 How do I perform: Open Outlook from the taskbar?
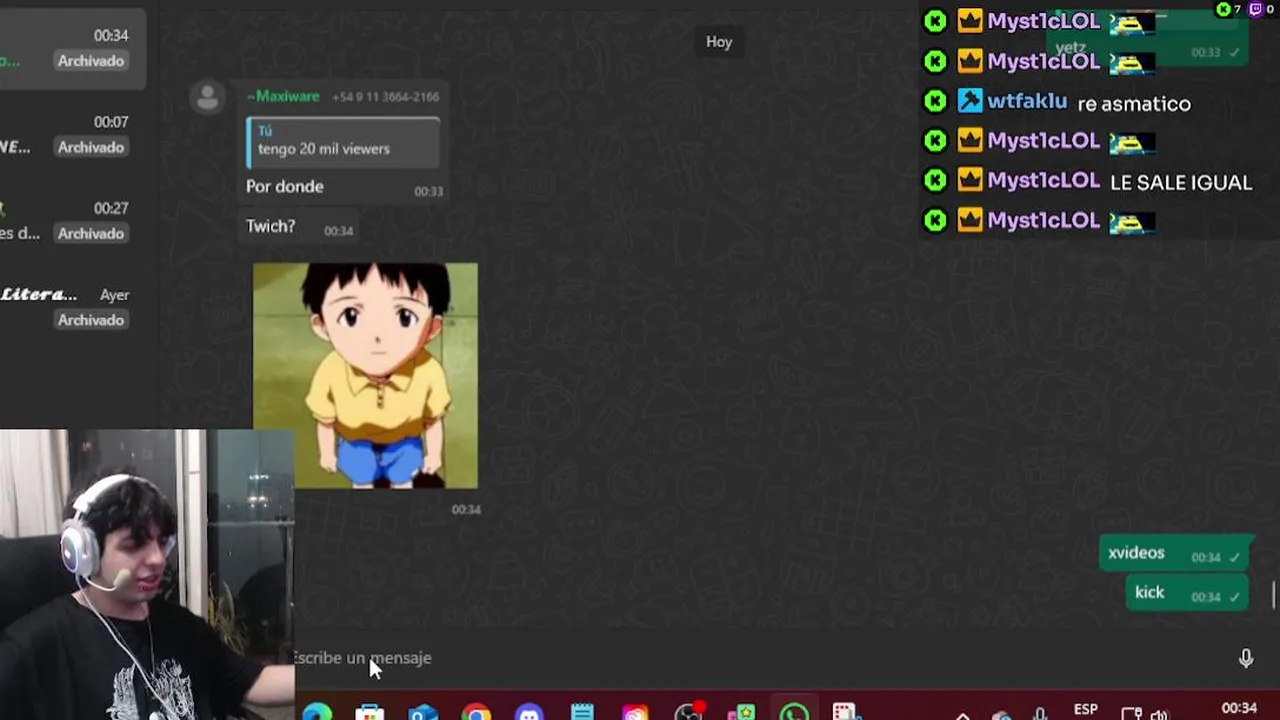(423, 712)
